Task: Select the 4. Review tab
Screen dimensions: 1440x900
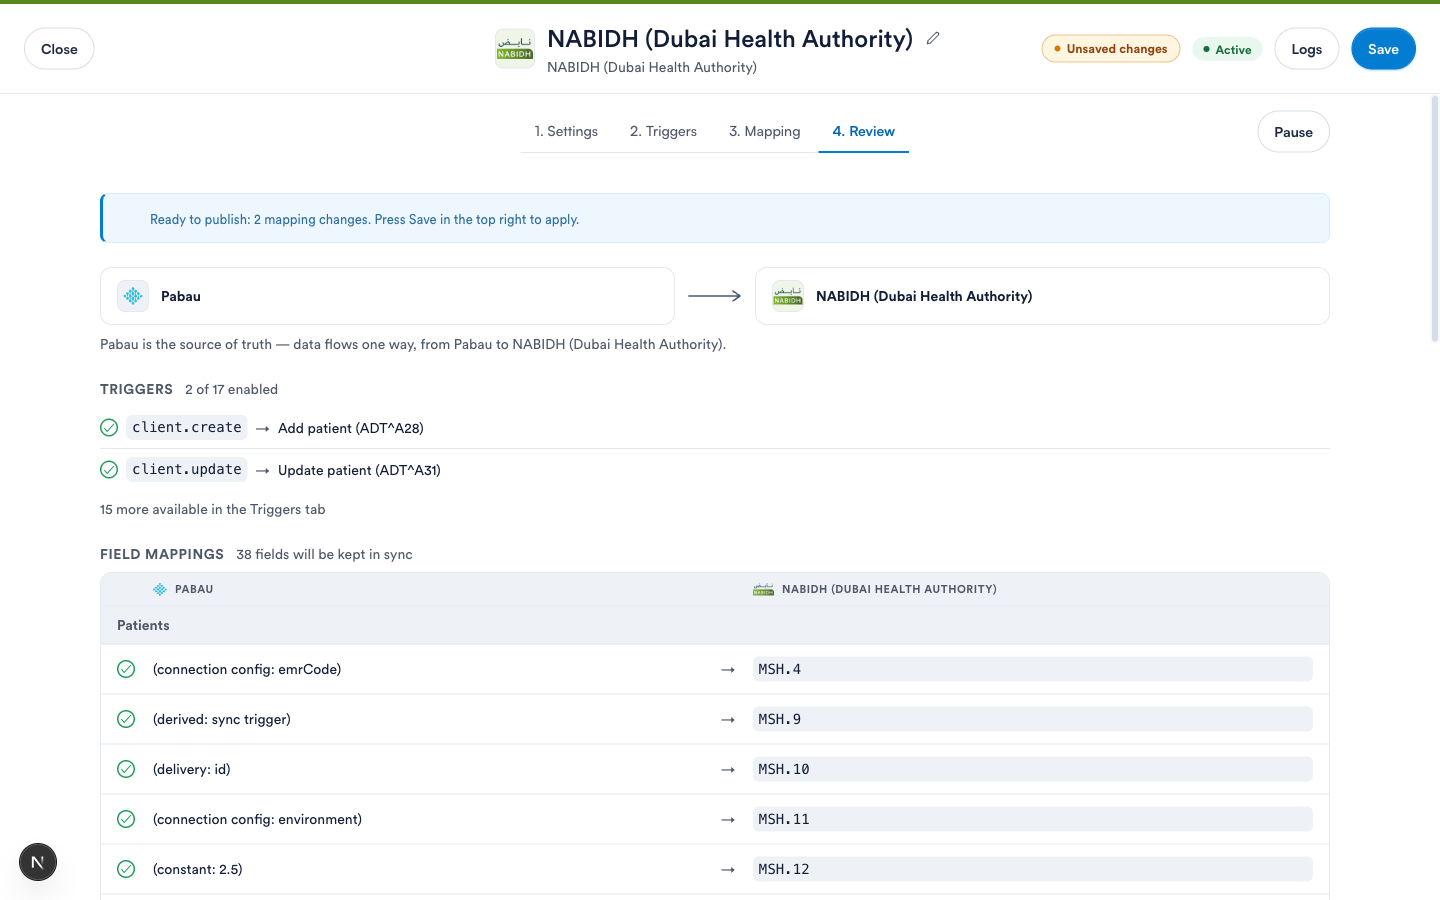Action: click(864, 131)
